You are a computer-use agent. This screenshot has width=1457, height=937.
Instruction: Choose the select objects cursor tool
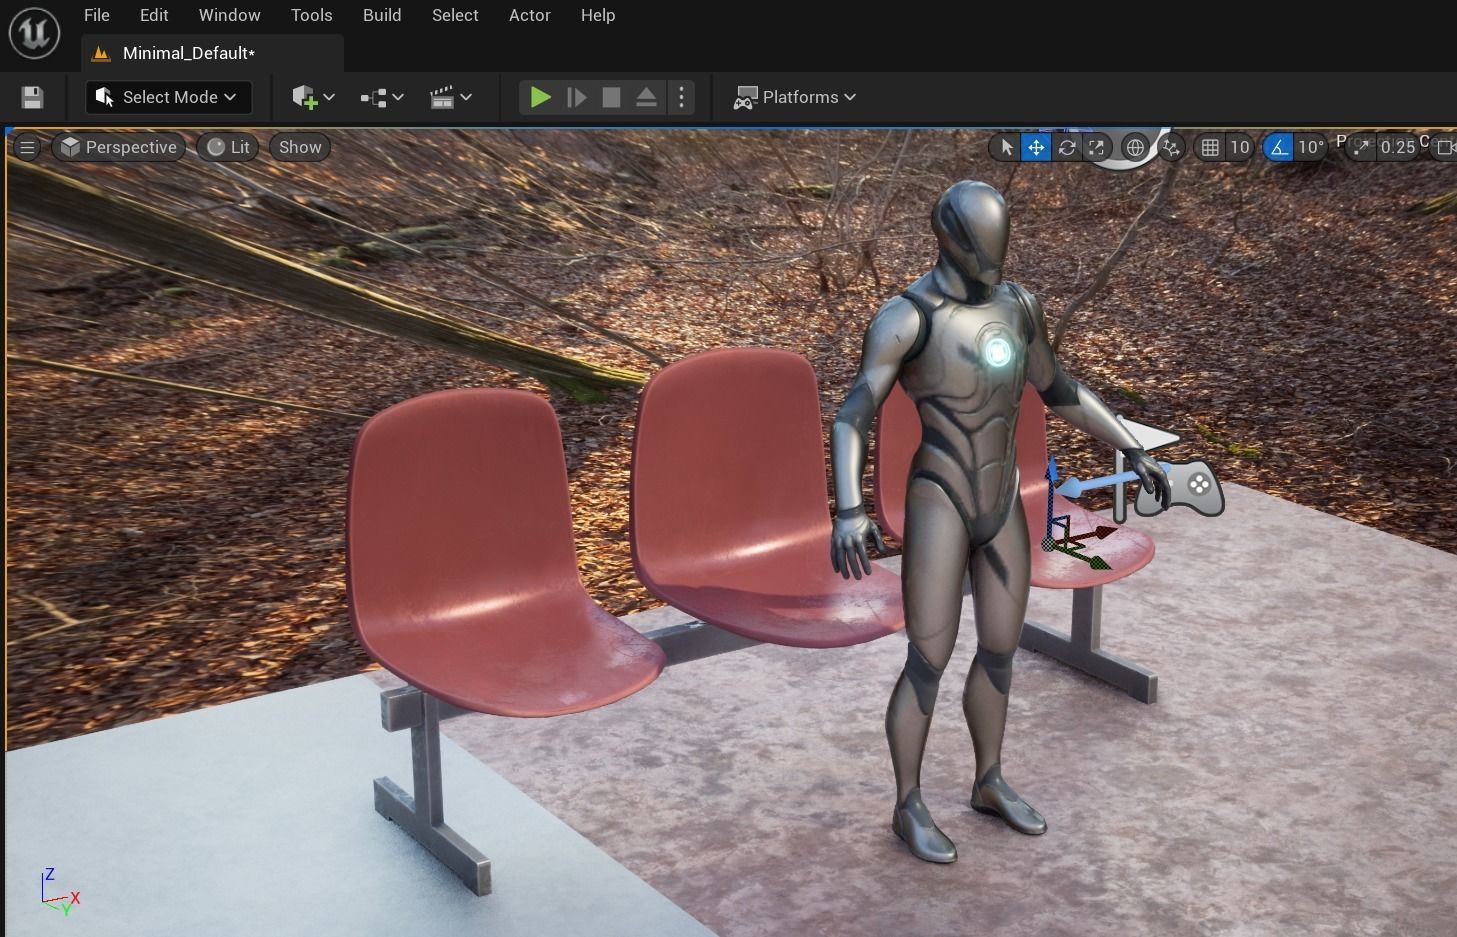1006,147
